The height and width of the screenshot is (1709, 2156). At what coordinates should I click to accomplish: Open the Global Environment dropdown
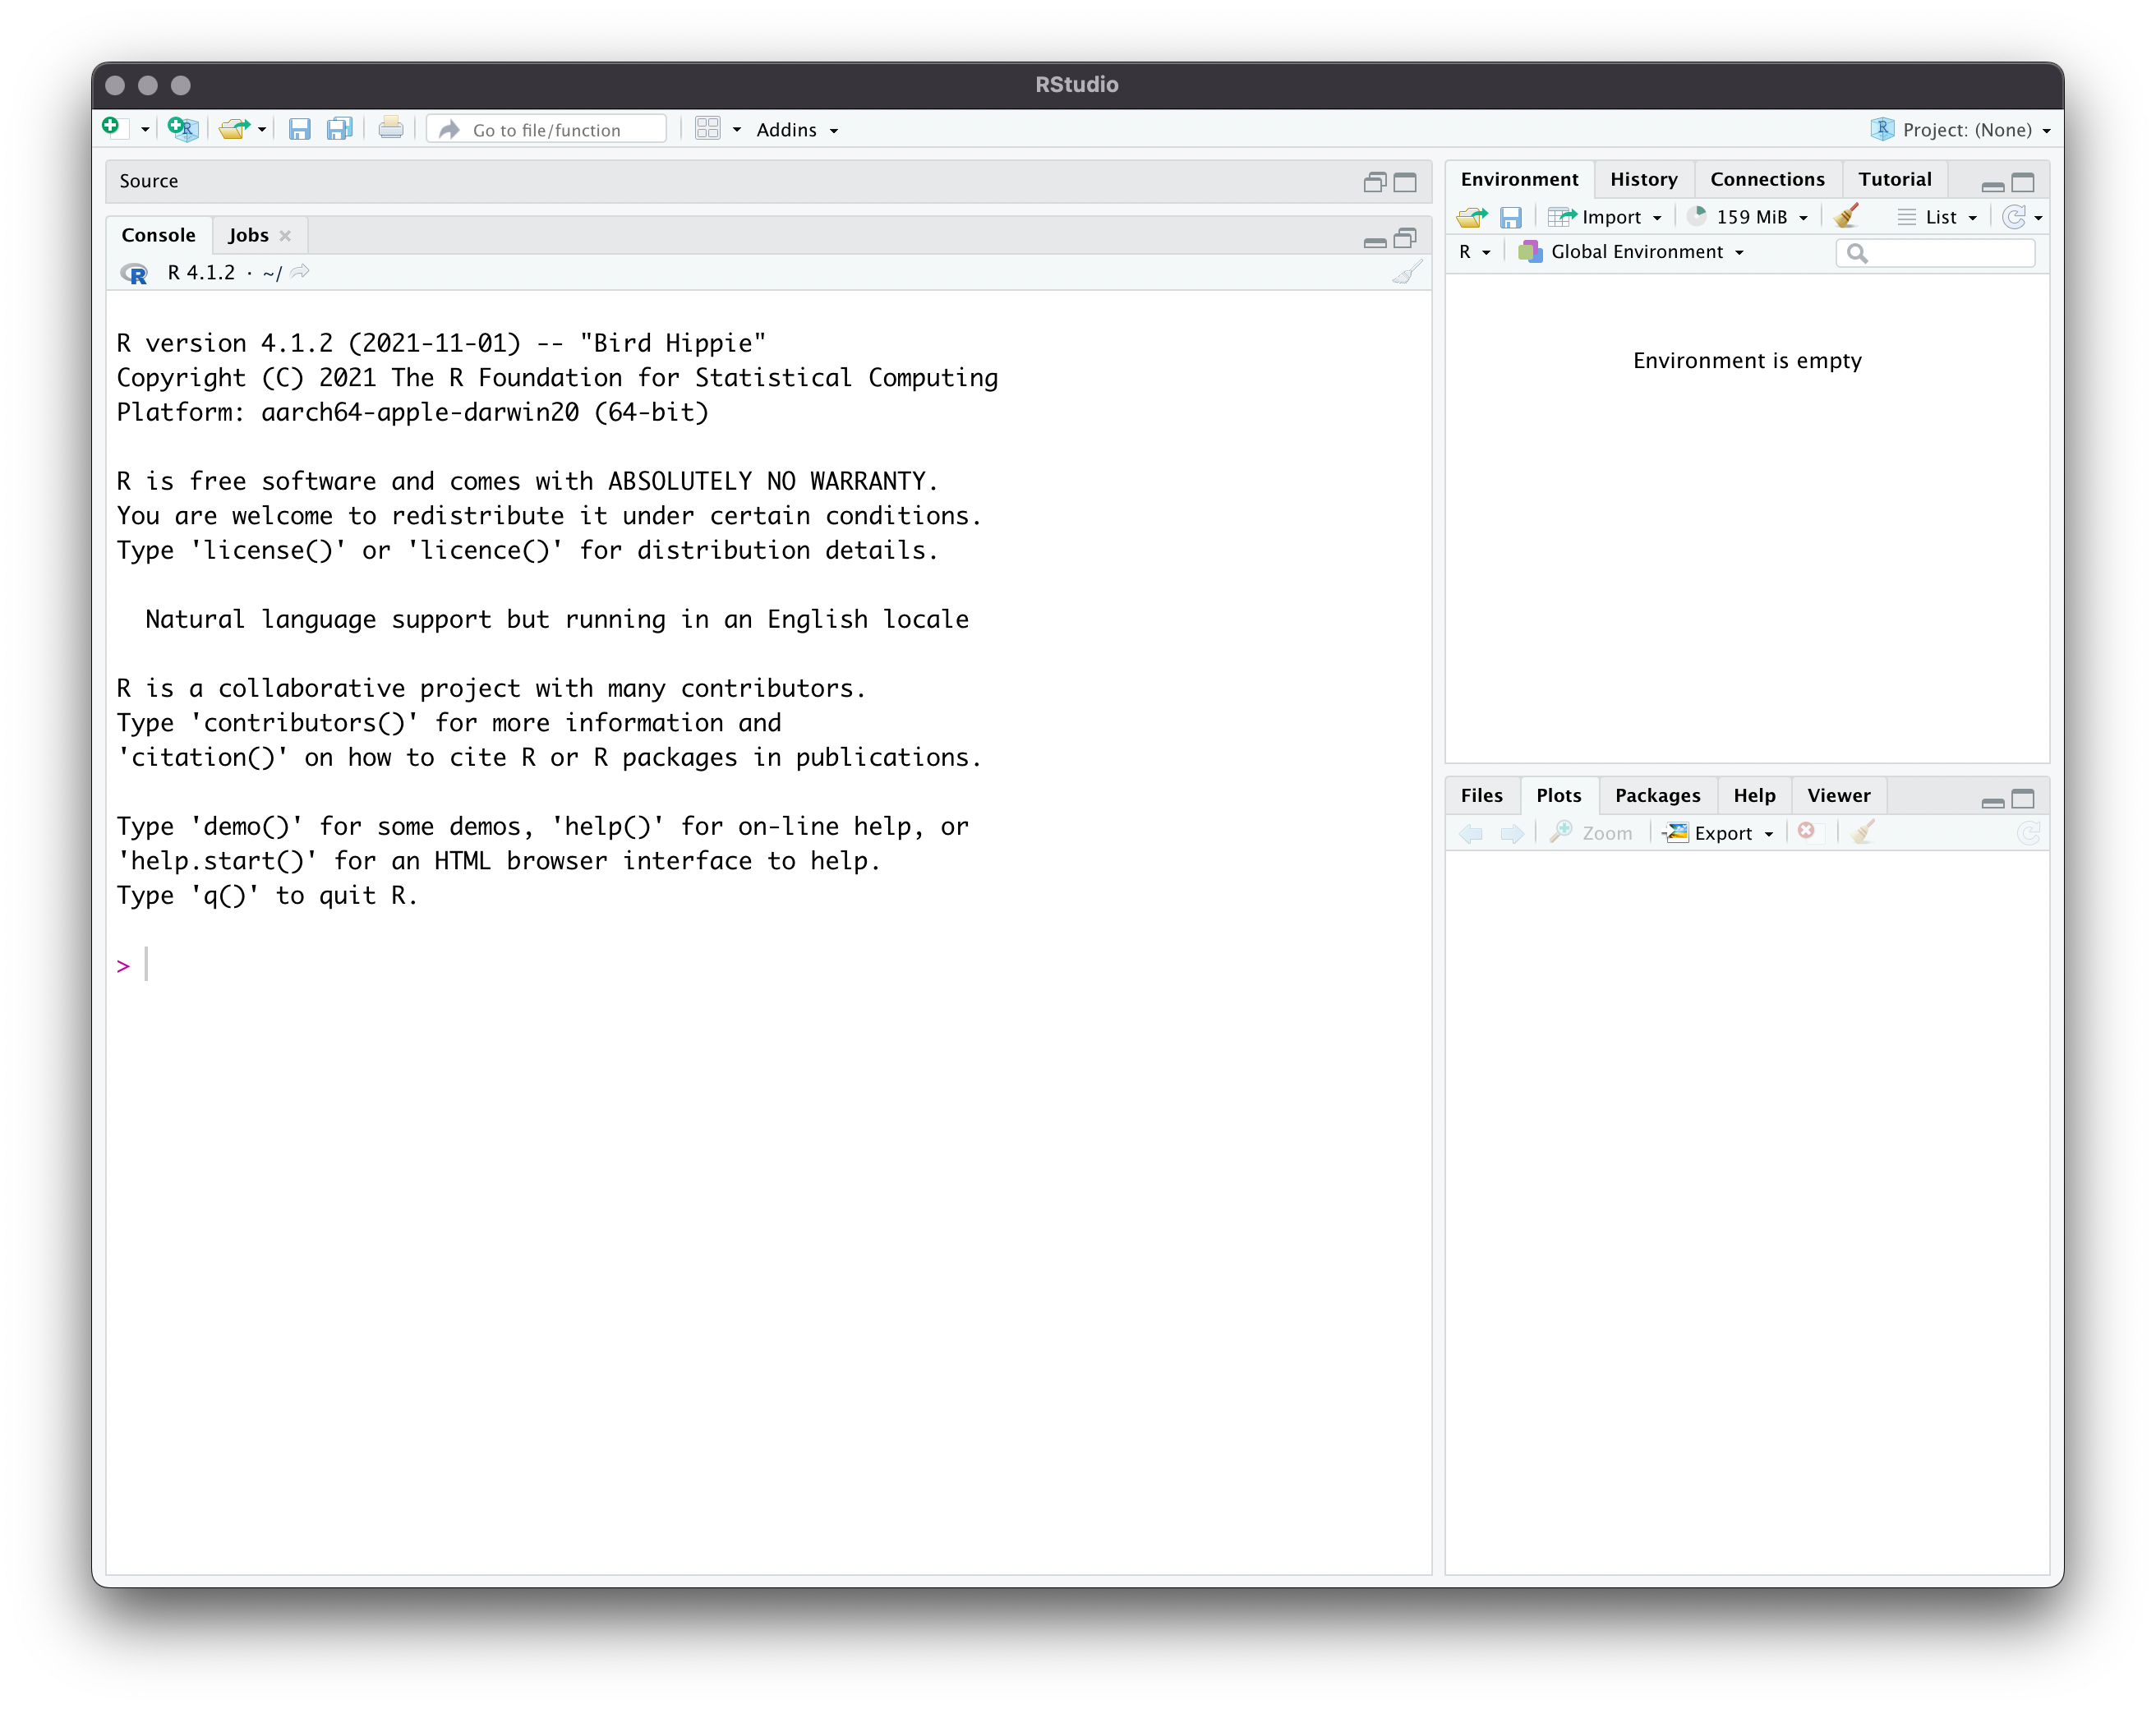point(1631,252)
